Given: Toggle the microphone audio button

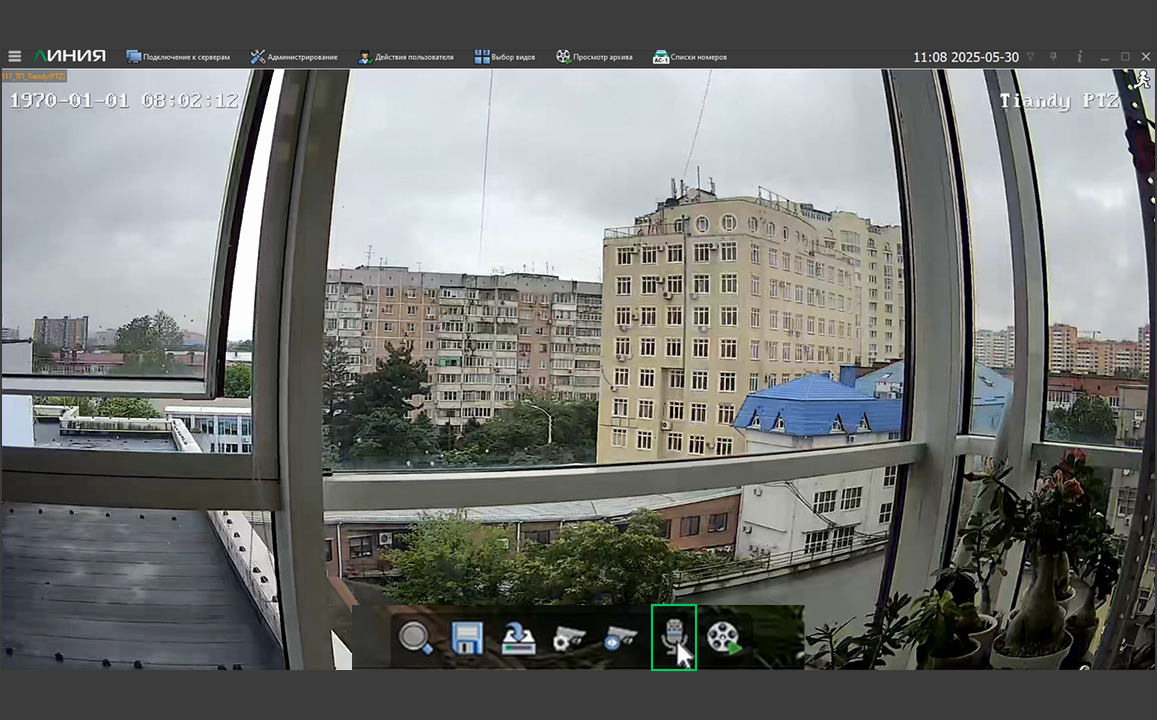Looking at the screenshot, I should point(673,636).
